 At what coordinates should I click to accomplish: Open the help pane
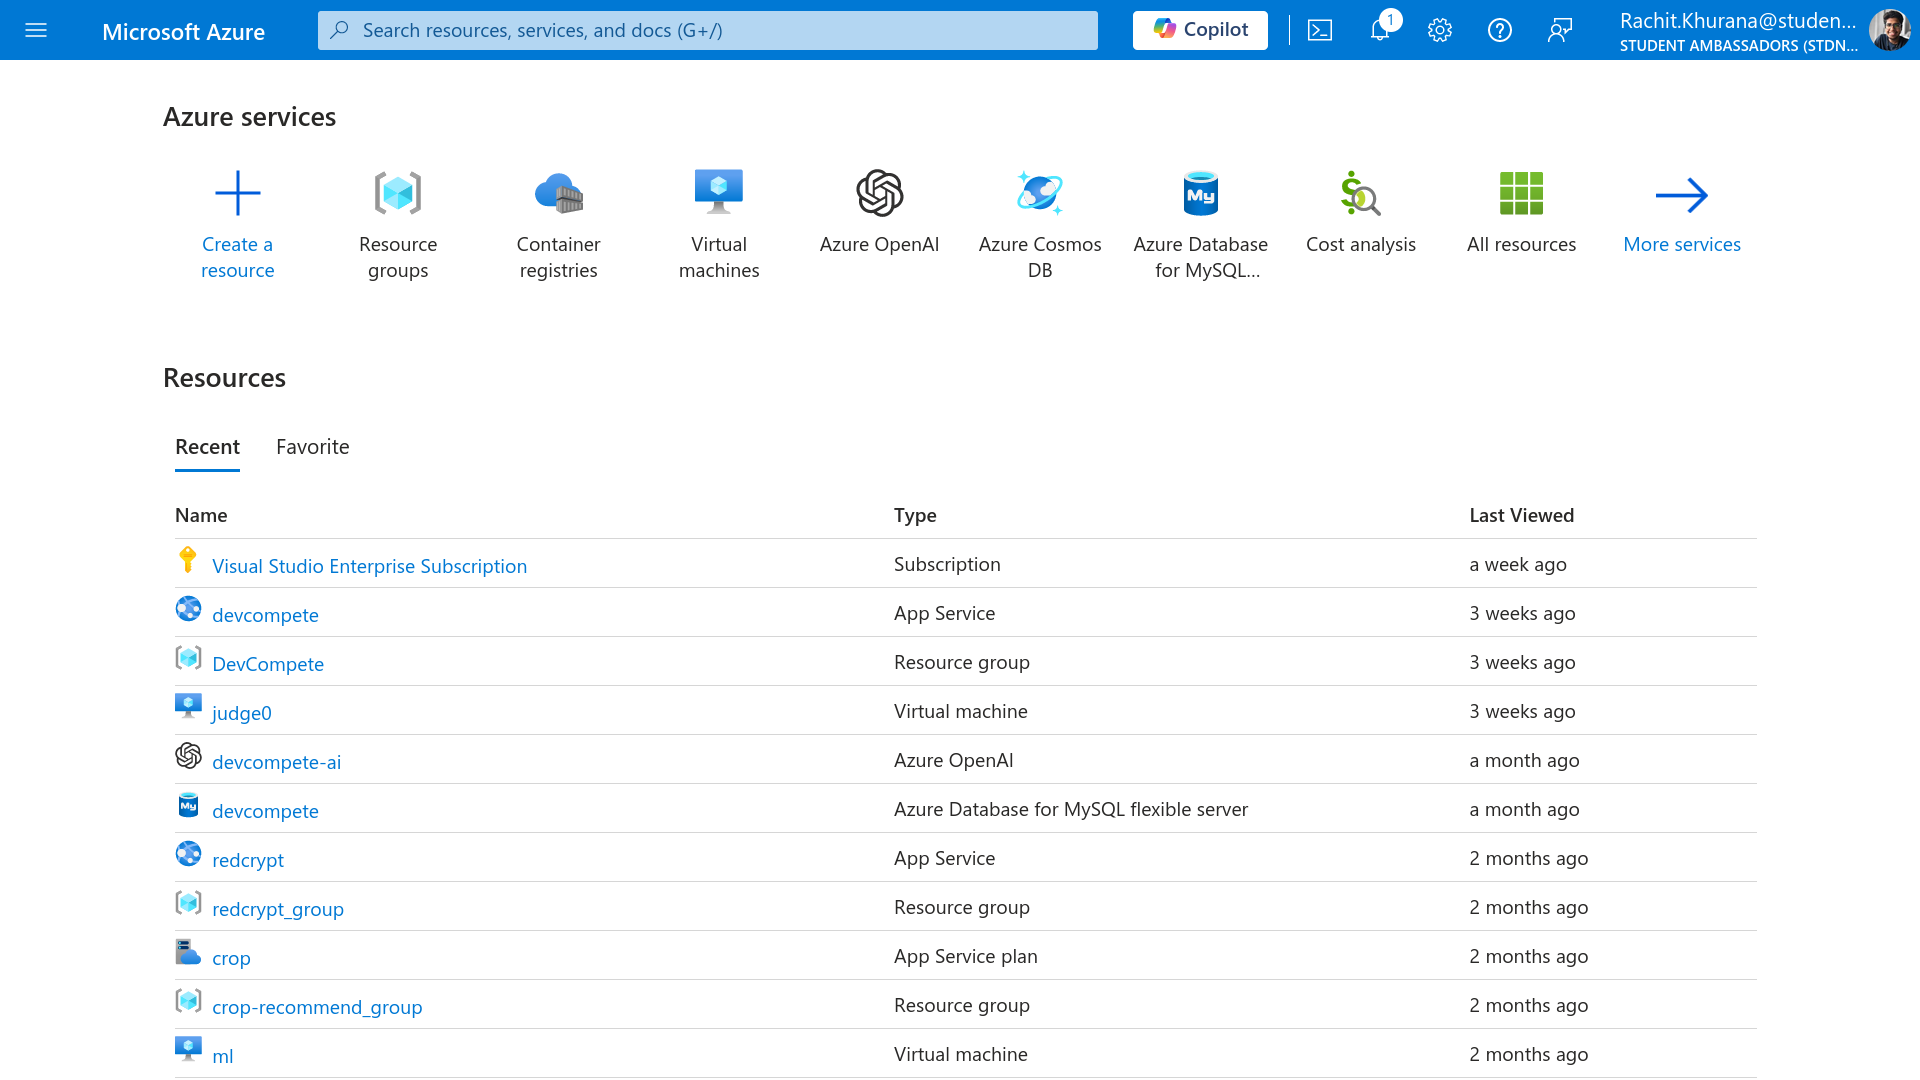point(1500,30)
